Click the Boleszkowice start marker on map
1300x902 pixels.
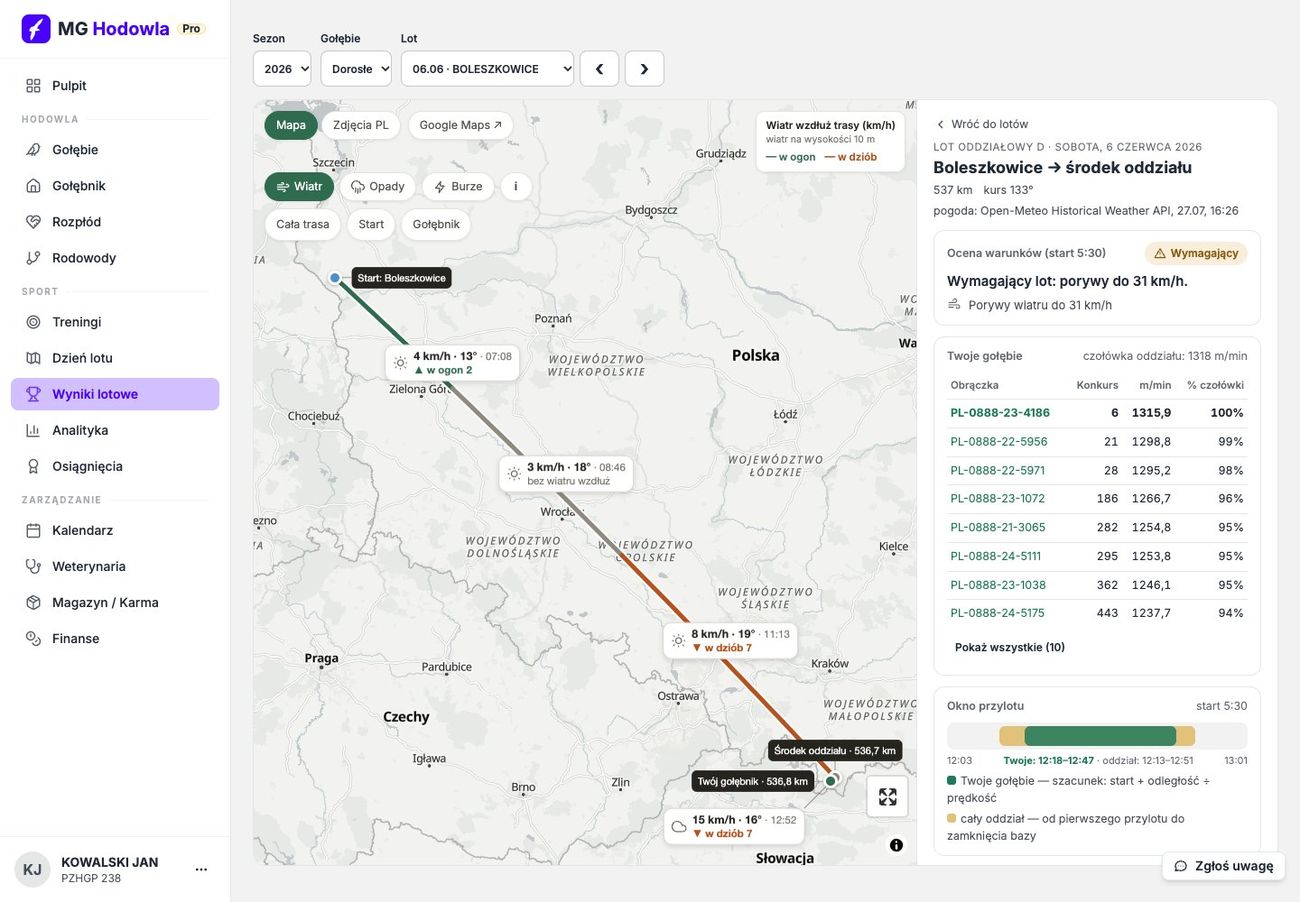335,278
